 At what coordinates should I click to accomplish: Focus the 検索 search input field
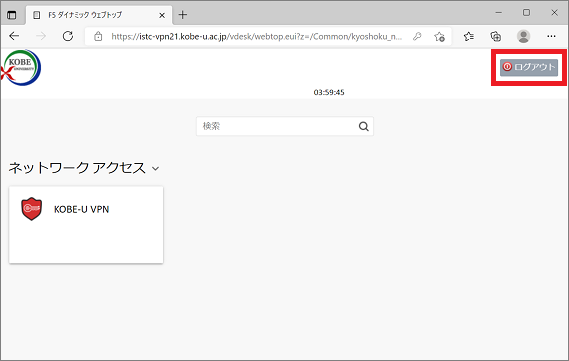coord(285,126)
